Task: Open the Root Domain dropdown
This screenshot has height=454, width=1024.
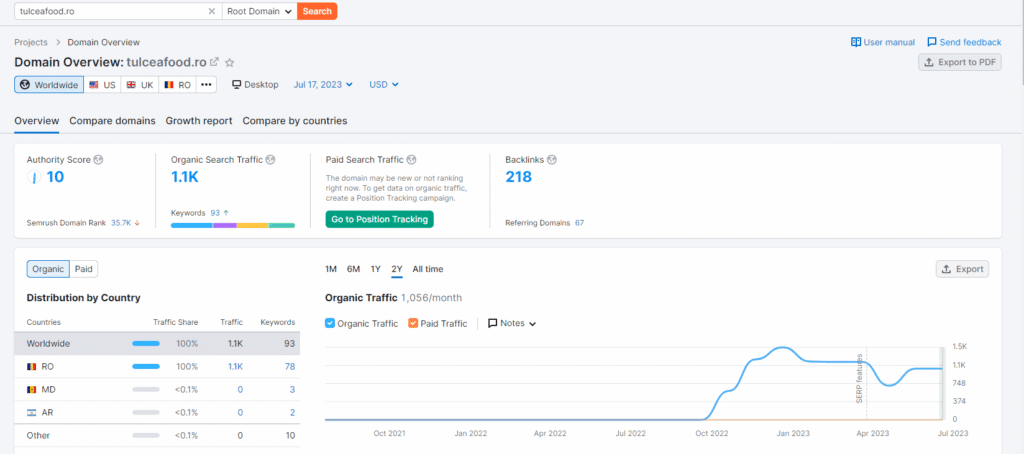Action: point(259,11)
